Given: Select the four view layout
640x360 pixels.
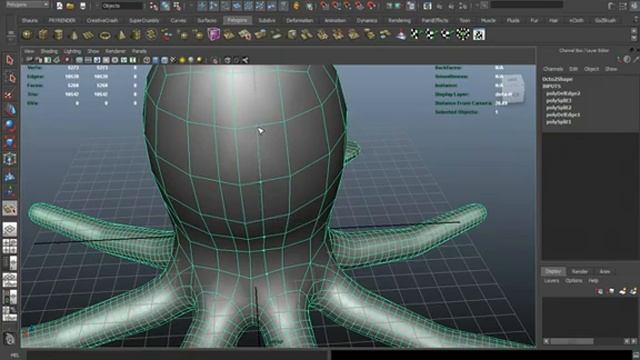Looking at the screenshot, I should [x=9, y=247].
